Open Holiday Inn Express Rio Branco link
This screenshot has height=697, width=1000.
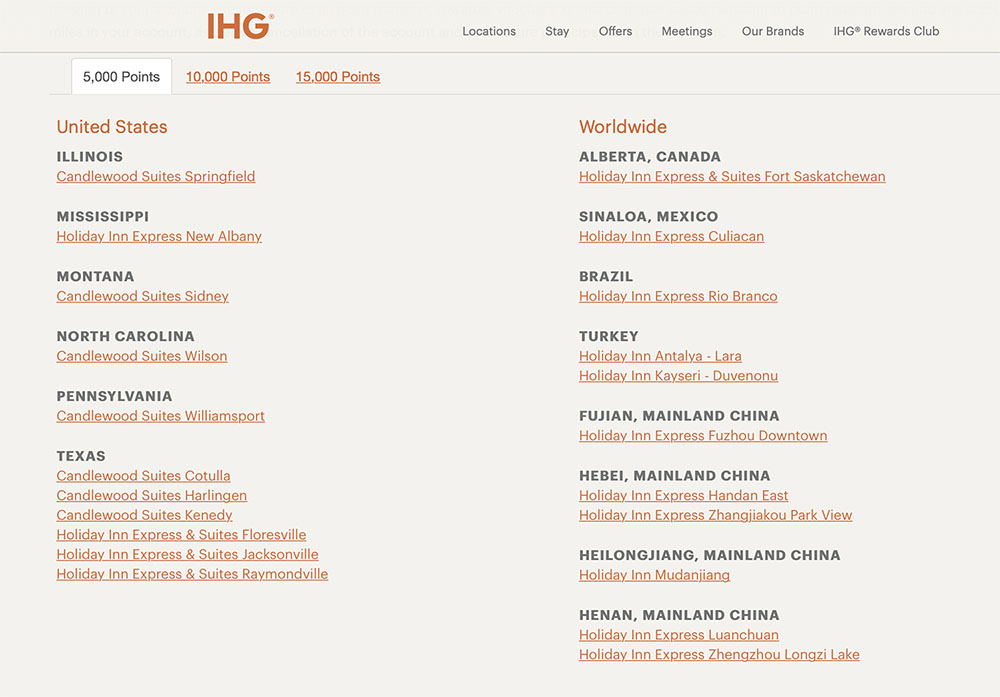tap(678, 297)
